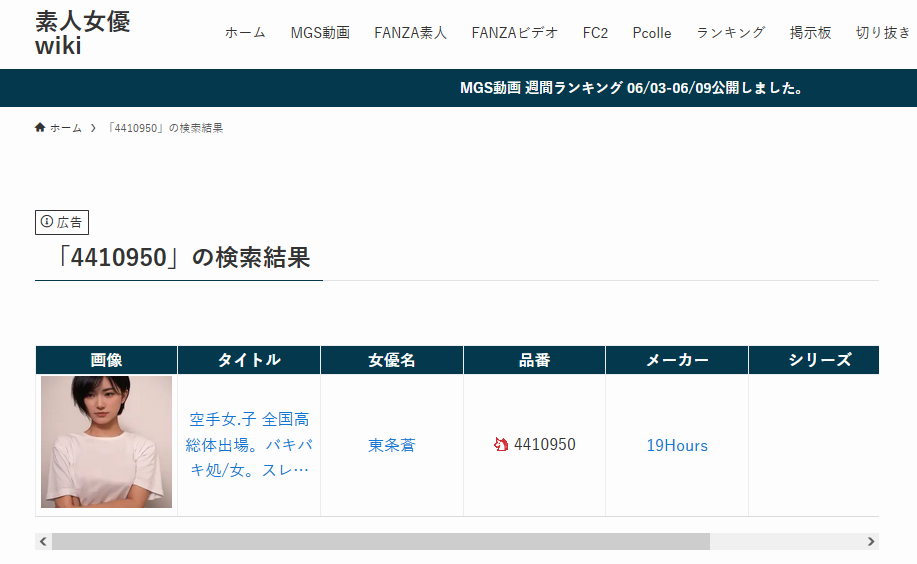This screenshot has height=564, width=917.
Task: Open the 素人女優 wiki site logo
Action: tap(82, 33)
